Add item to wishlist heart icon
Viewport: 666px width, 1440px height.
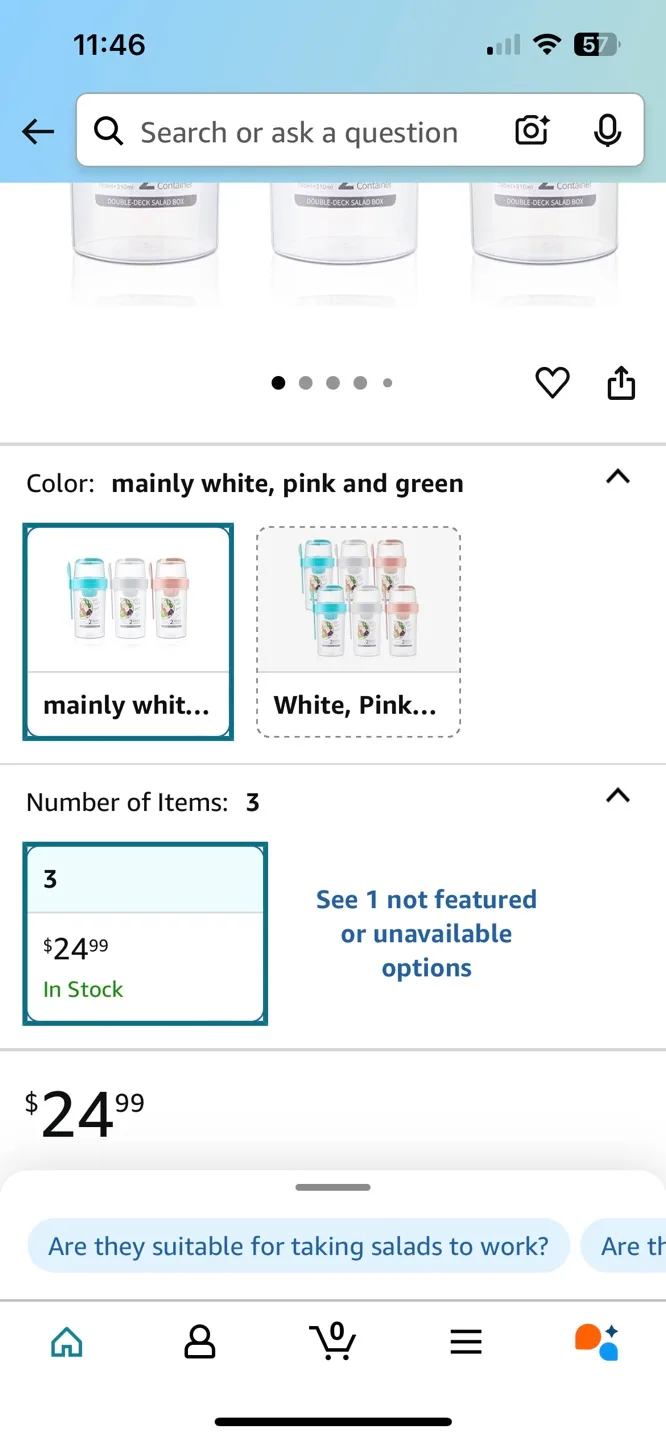coord(552,383)
